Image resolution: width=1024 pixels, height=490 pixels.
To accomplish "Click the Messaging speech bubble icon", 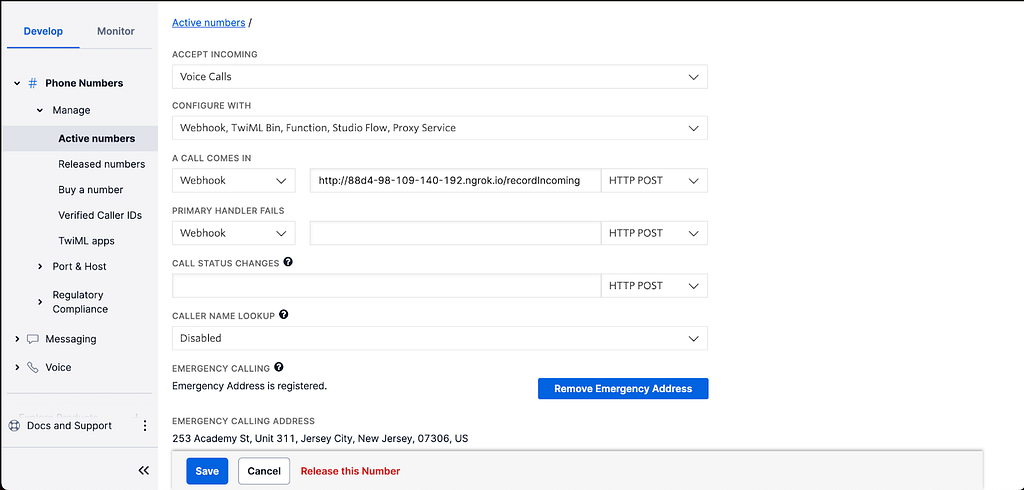I will (33, 339).
